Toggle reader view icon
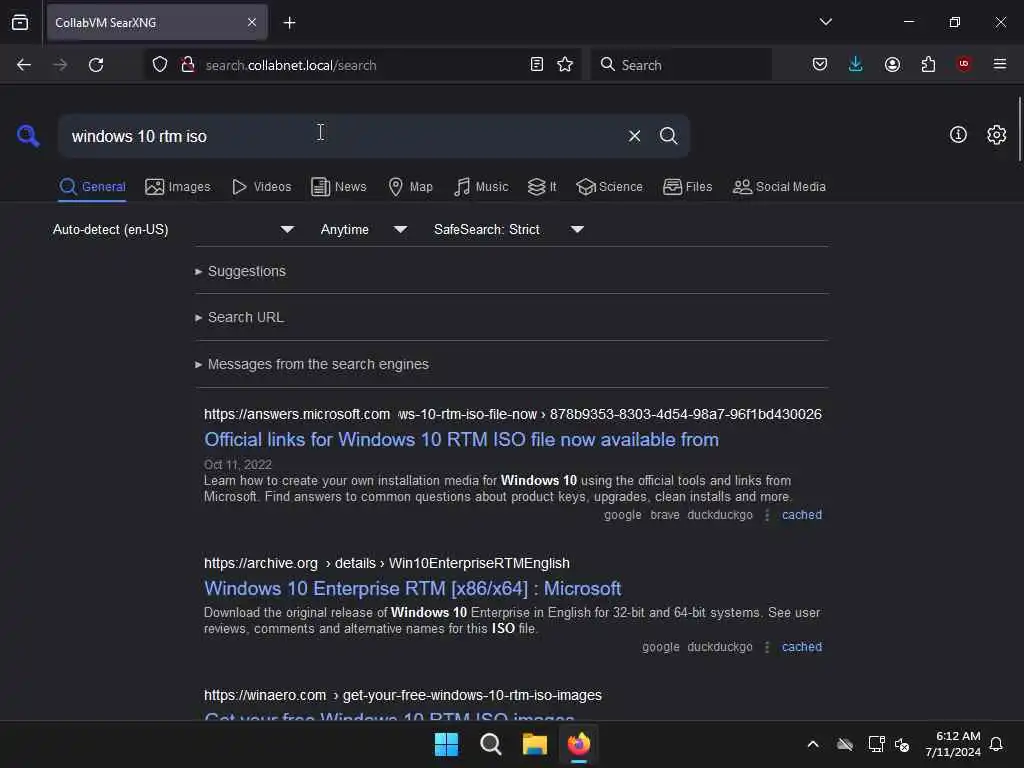Viewport: 1024px width, 768px height. 536,65
